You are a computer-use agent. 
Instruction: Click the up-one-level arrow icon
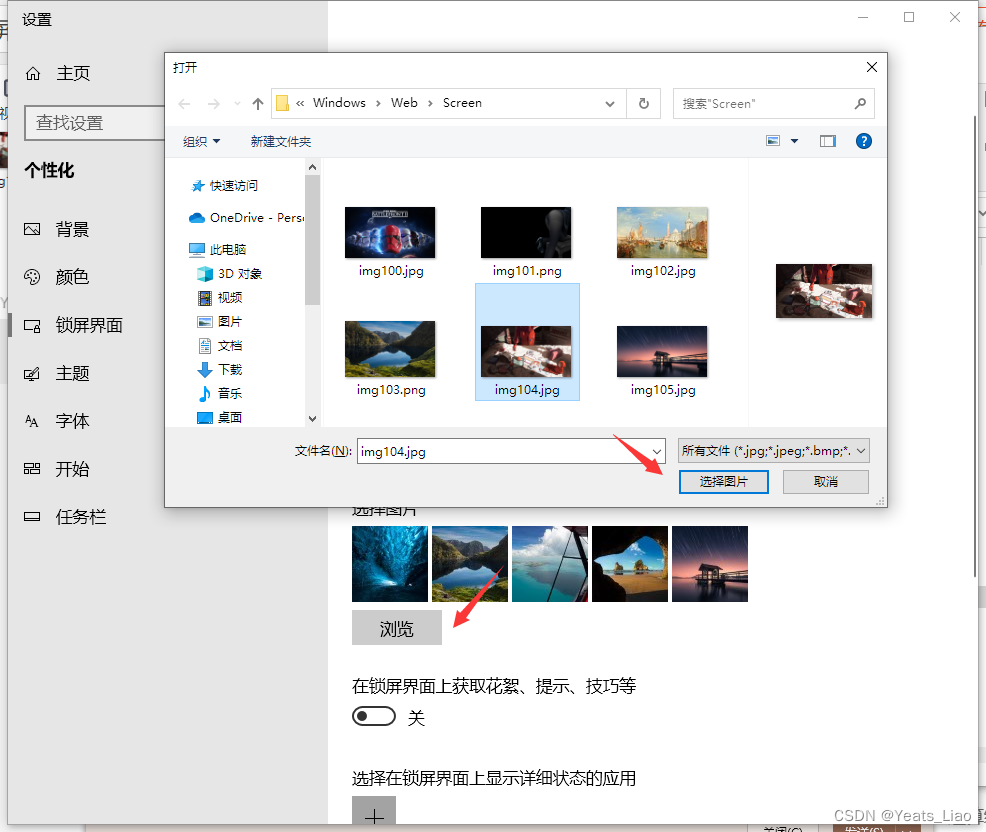click(257, 104)
